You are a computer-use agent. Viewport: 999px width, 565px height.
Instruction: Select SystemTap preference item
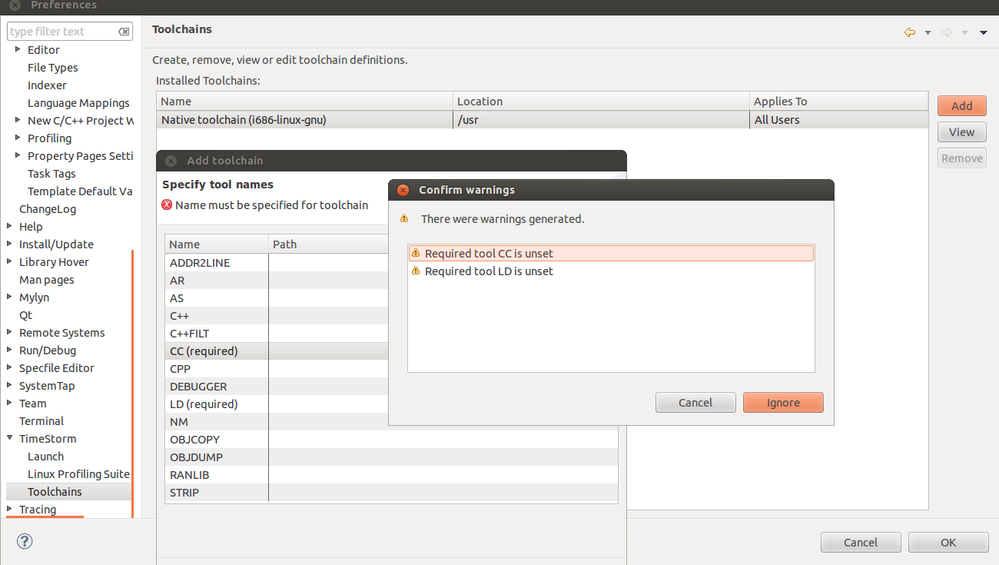[x=47, y=386]
